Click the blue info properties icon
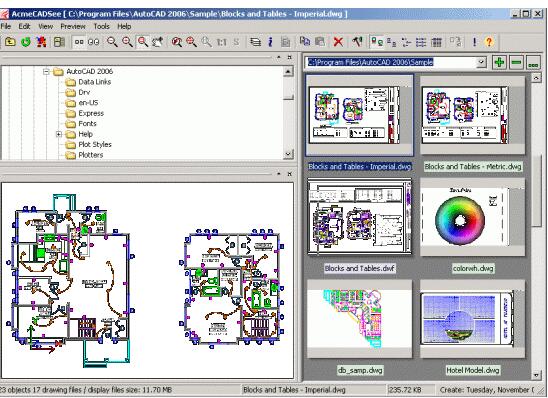 (x=270, y=42)
